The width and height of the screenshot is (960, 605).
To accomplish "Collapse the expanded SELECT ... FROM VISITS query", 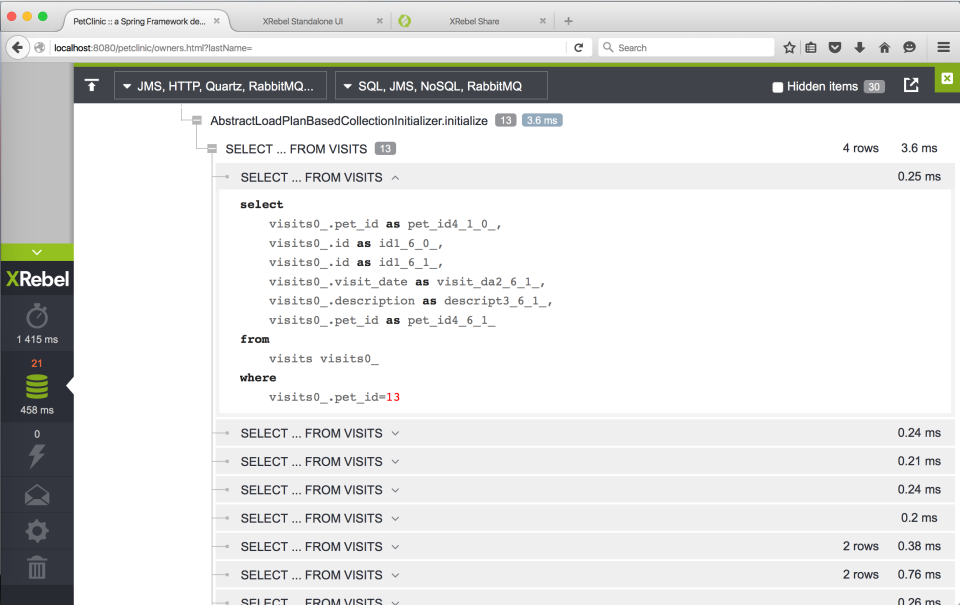I will point(397,177).
